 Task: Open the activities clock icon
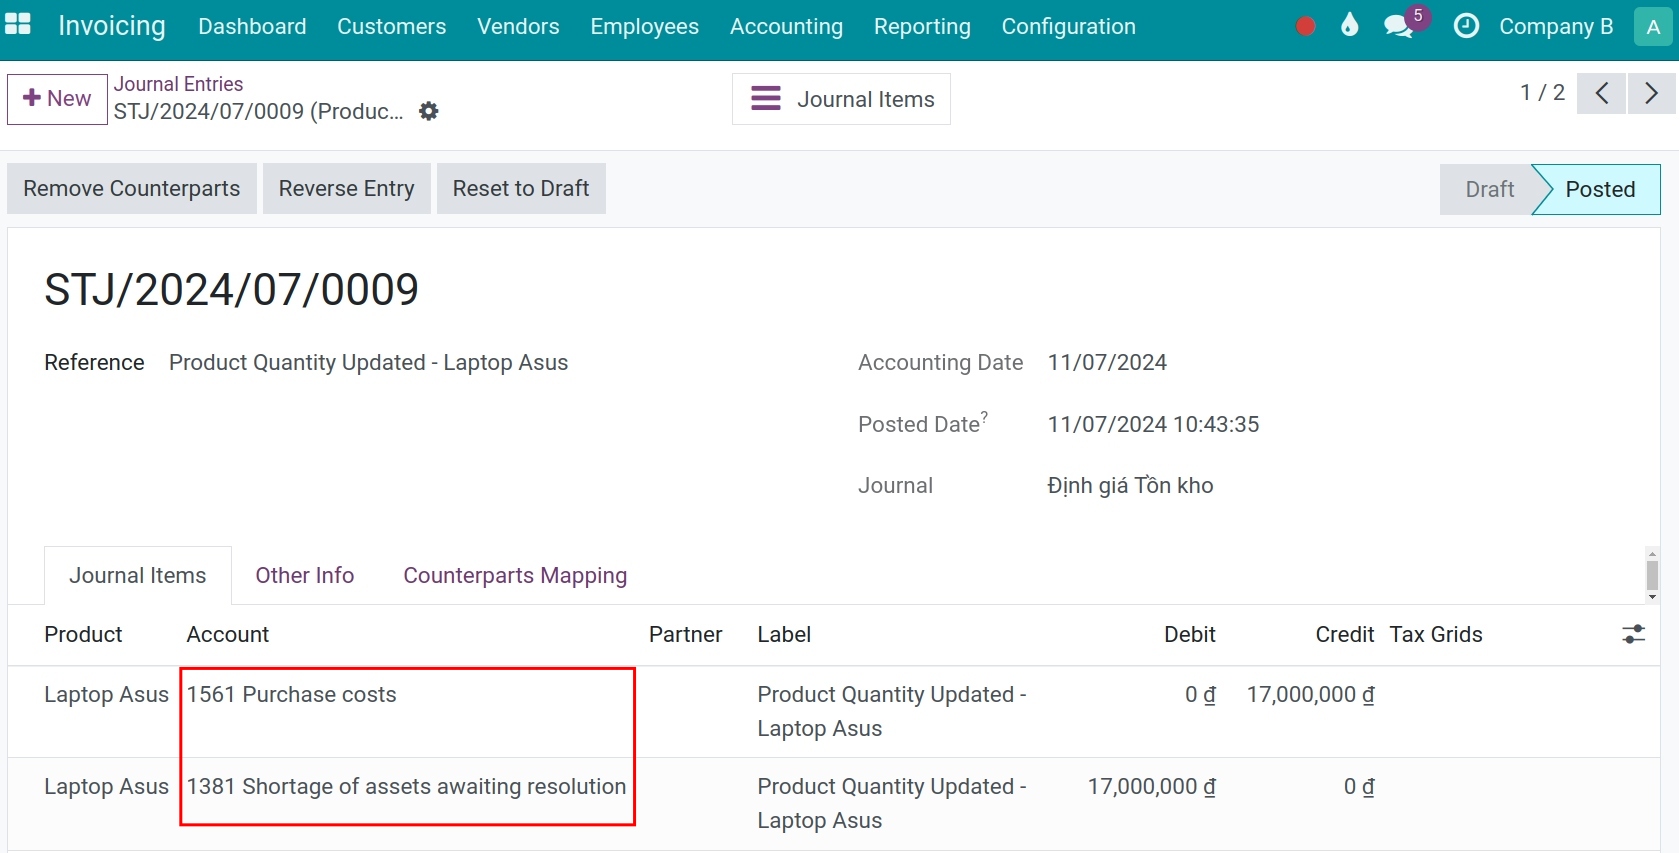[1466, 26]
